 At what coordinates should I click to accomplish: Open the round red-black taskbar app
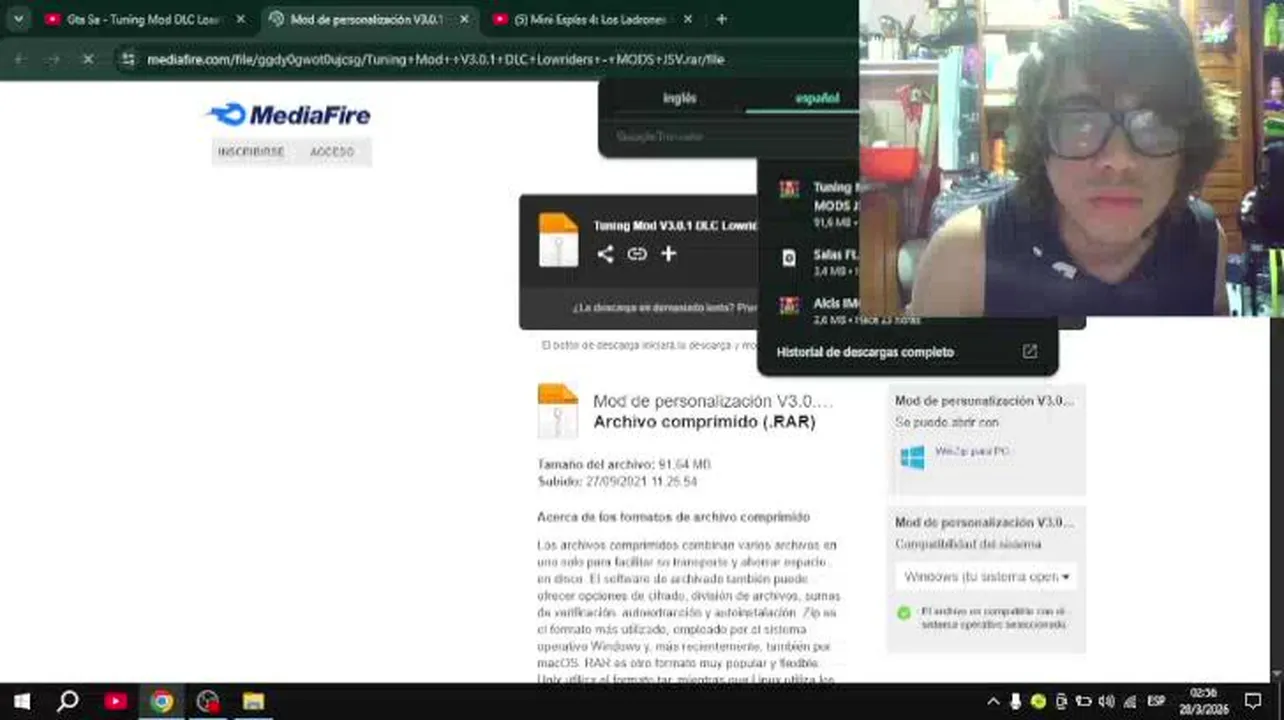pyautogui.click(x=207, y=701)
